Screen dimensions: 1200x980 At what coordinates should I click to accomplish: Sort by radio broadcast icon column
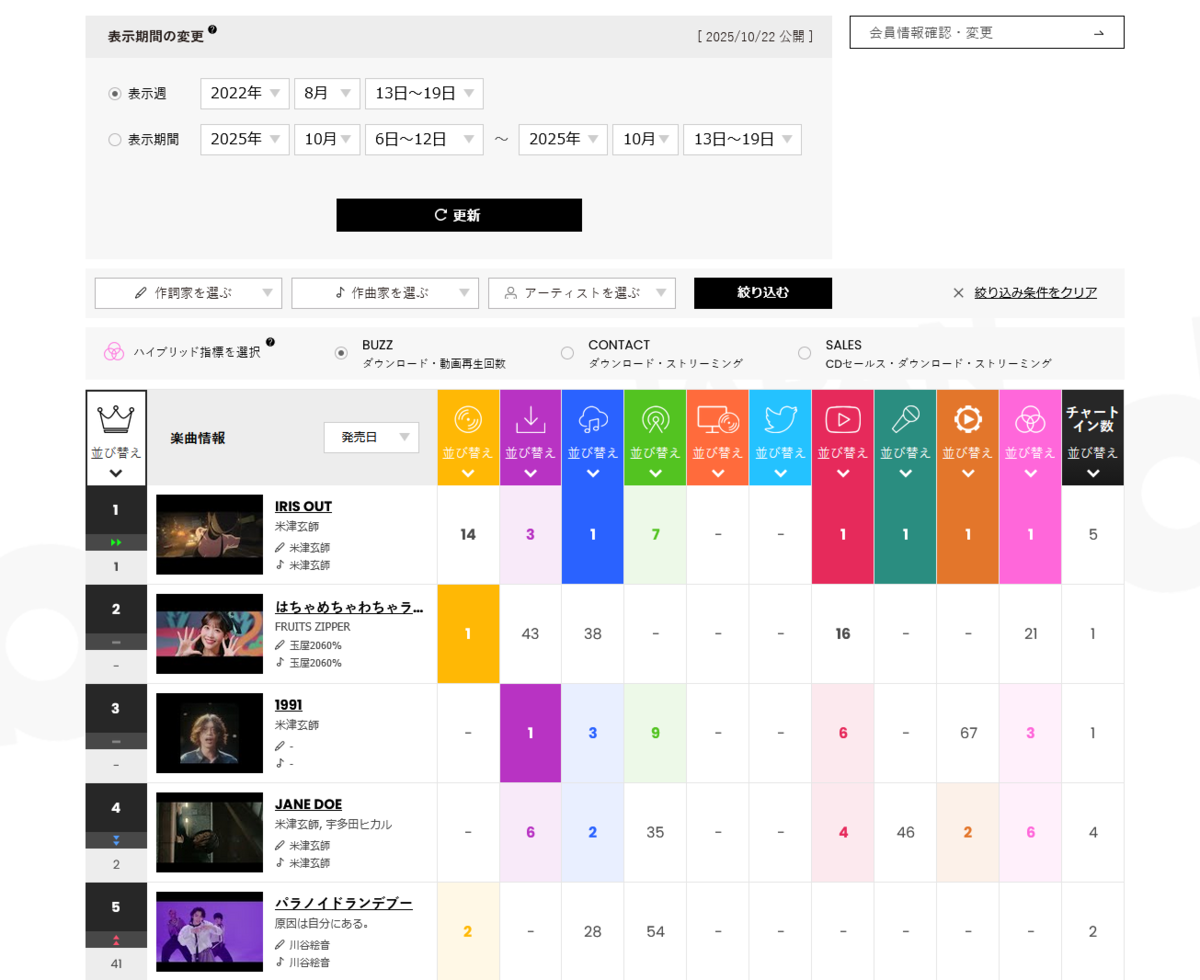655,438
